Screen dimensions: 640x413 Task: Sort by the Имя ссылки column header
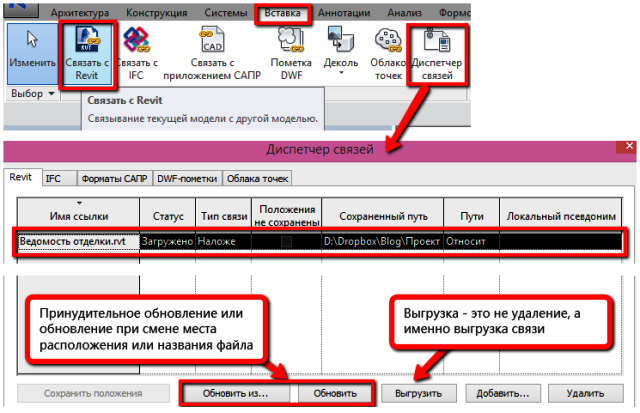coord(79,213)
